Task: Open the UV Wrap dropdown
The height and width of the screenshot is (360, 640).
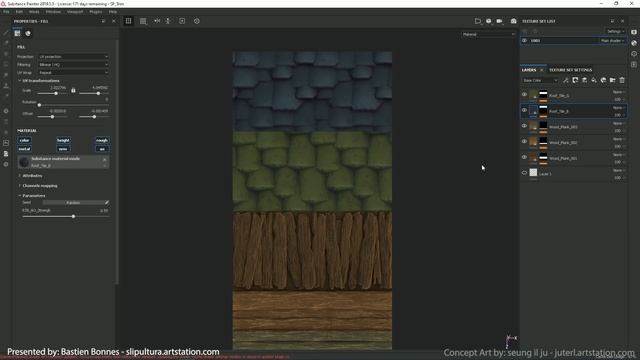Action: coord(73,73)
